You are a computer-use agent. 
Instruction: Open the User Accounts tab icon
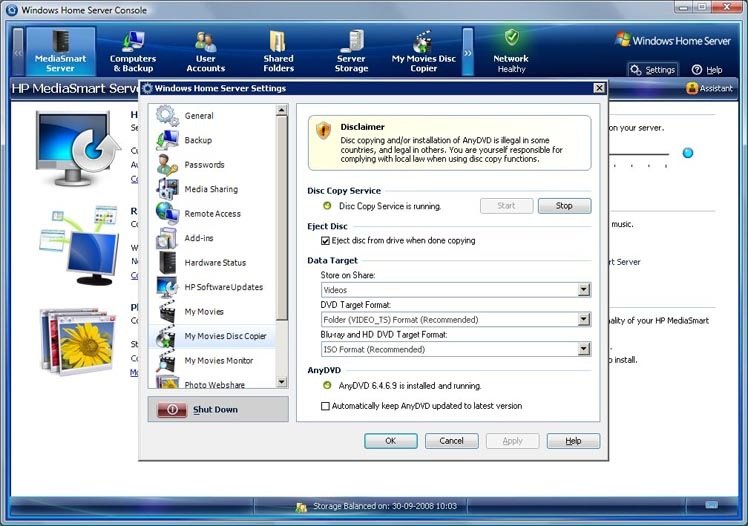206,41
